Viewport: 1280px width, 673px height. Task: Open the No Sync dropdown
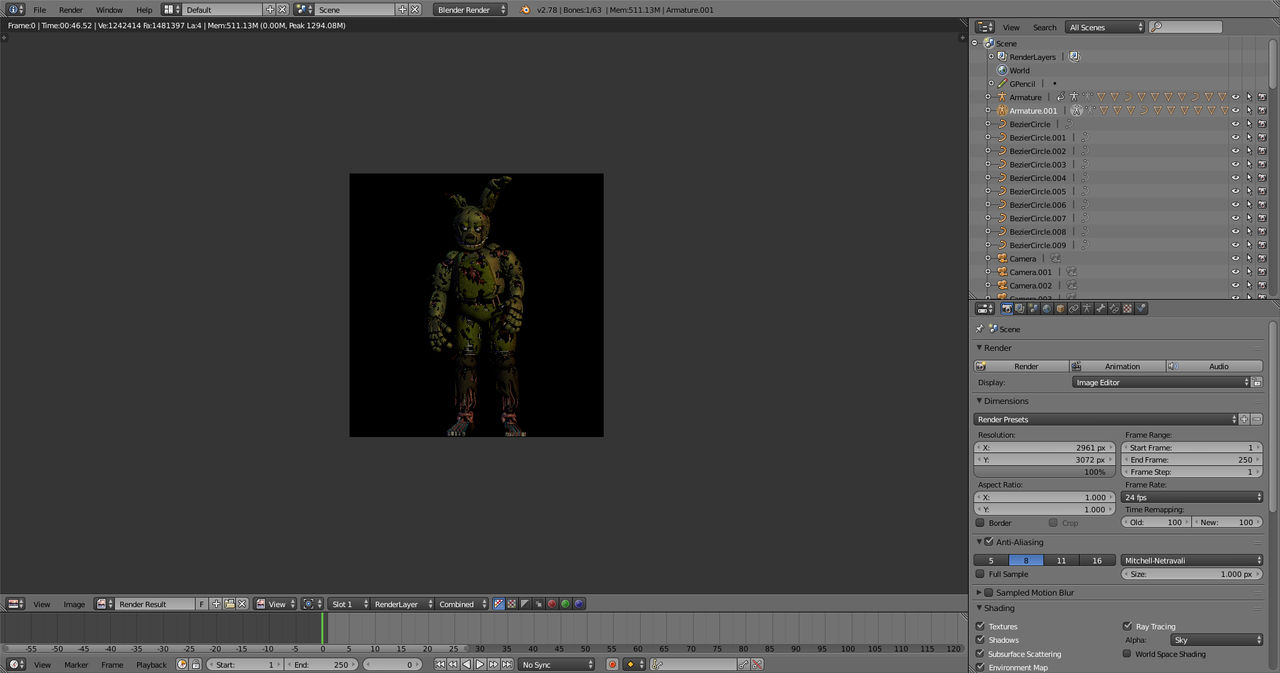point(557,664)
